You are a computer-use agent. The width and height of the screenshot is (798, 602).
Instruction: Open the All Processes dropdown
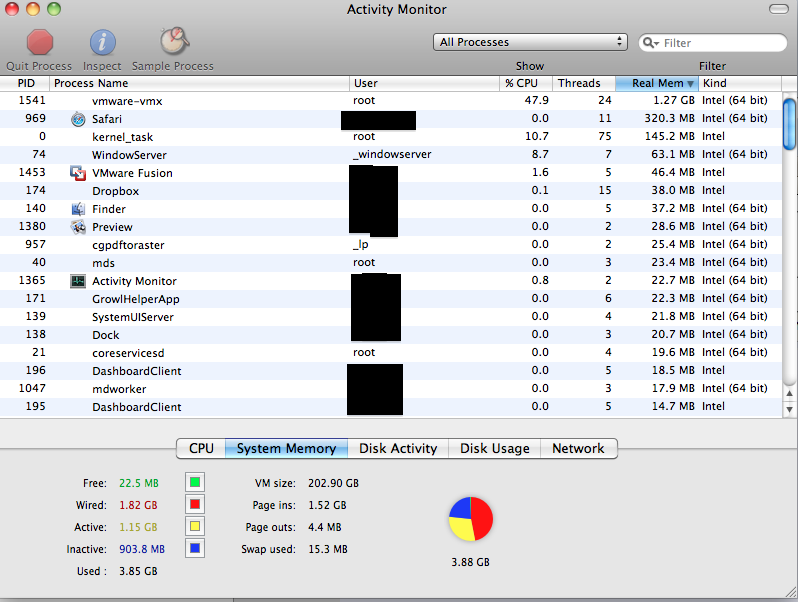[530, 42]
